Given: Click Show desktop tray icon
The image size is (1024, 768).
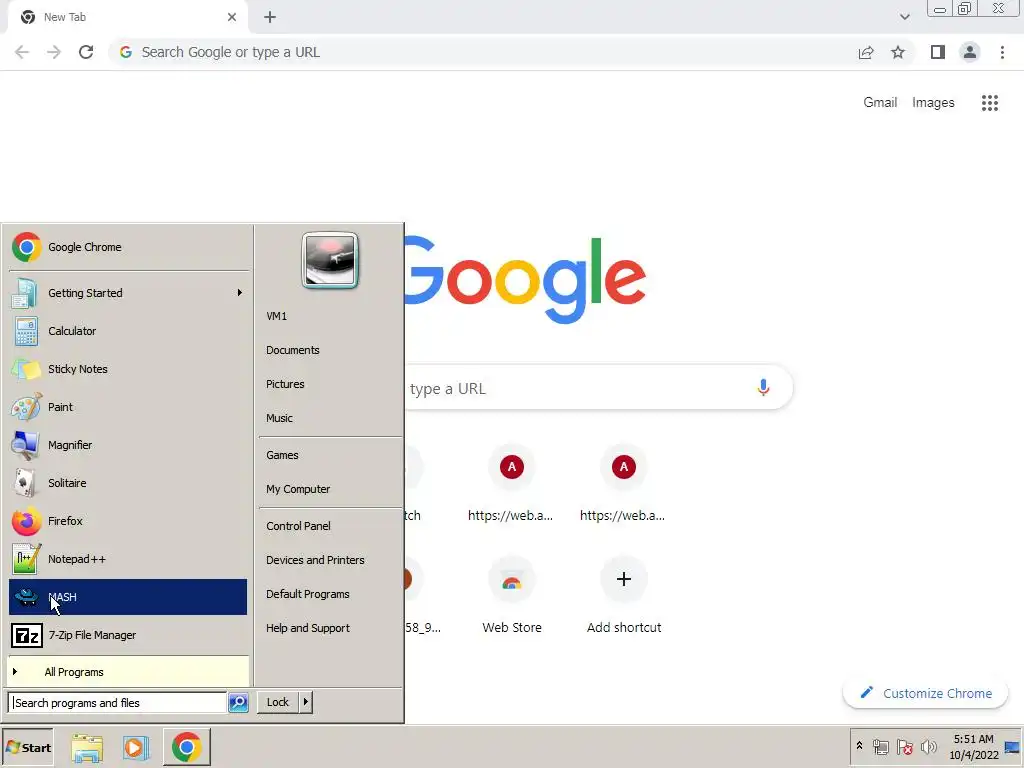Looking at the screenshot, I should [1013, 746].
